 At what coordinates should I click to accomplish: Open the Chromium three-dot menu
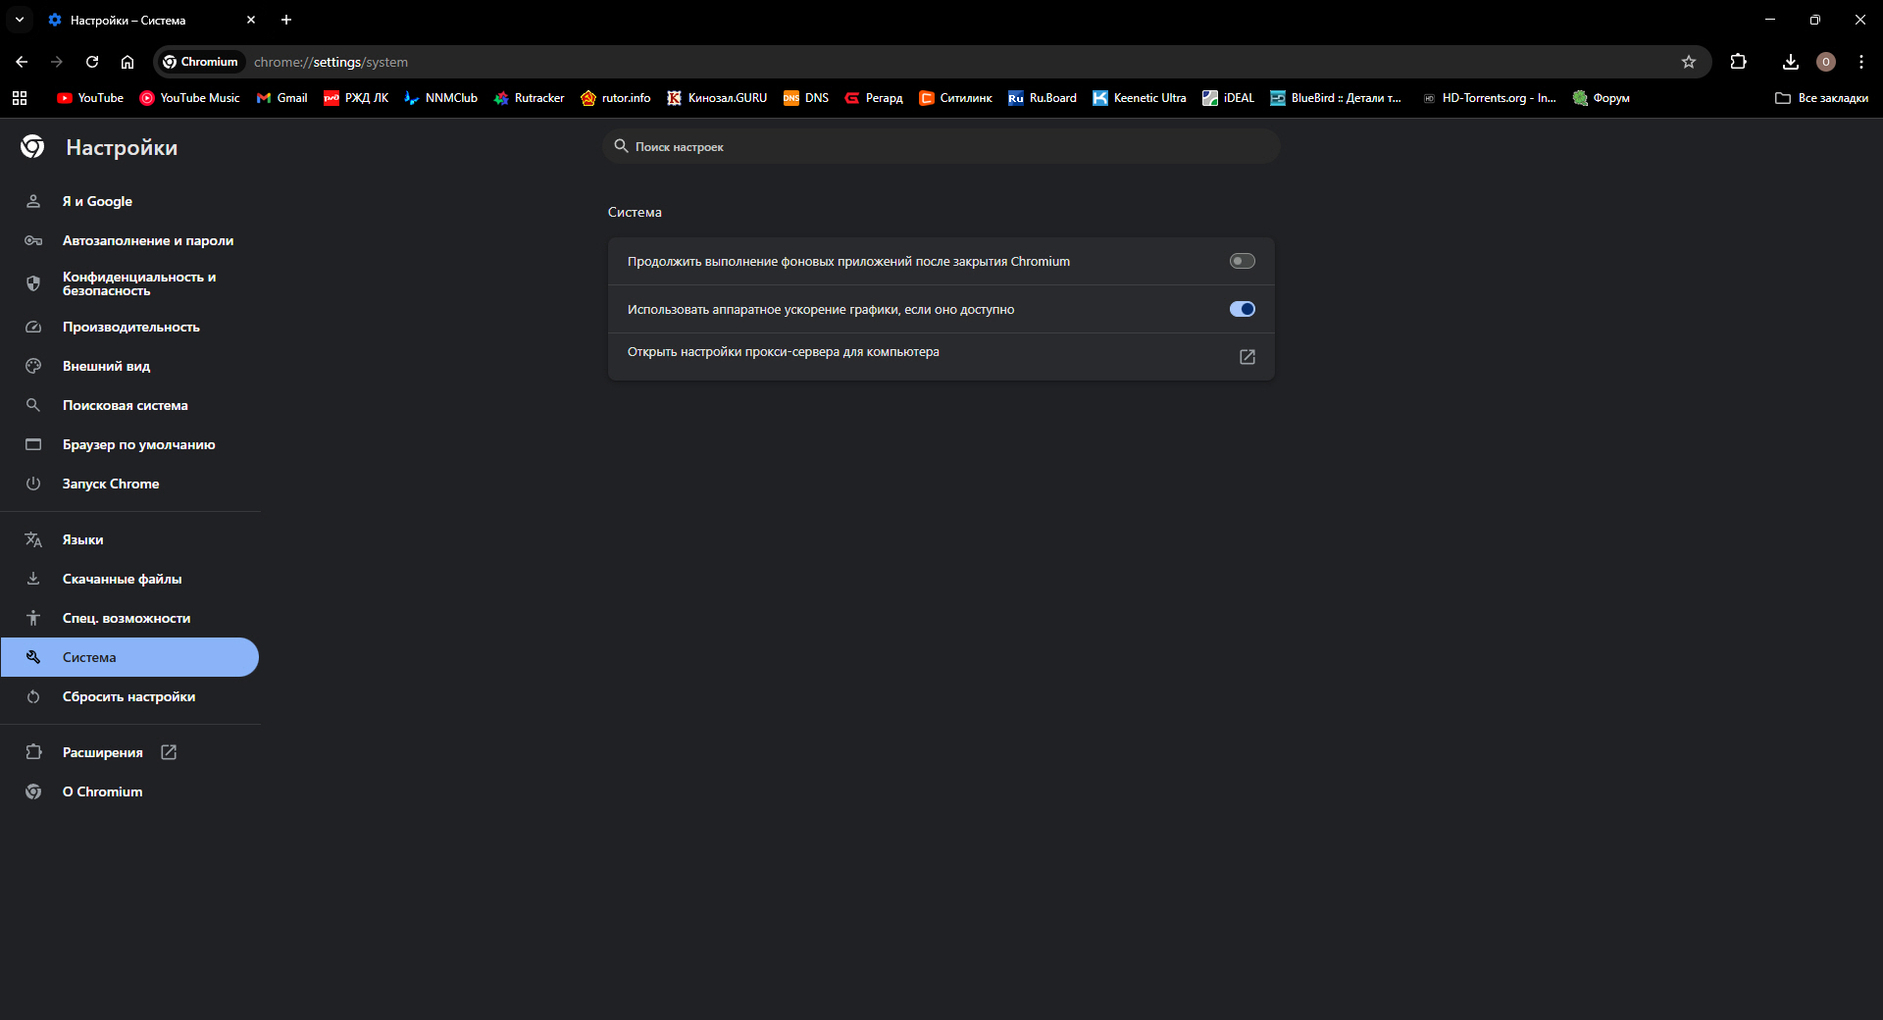(x=1861, y=62)
